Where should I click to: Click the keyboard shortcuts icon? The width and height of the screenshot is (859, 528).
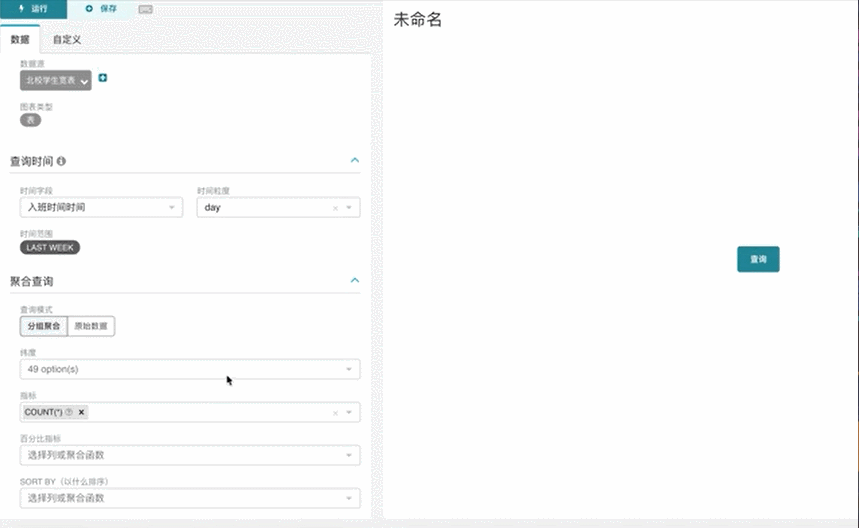tap(145, 9)
